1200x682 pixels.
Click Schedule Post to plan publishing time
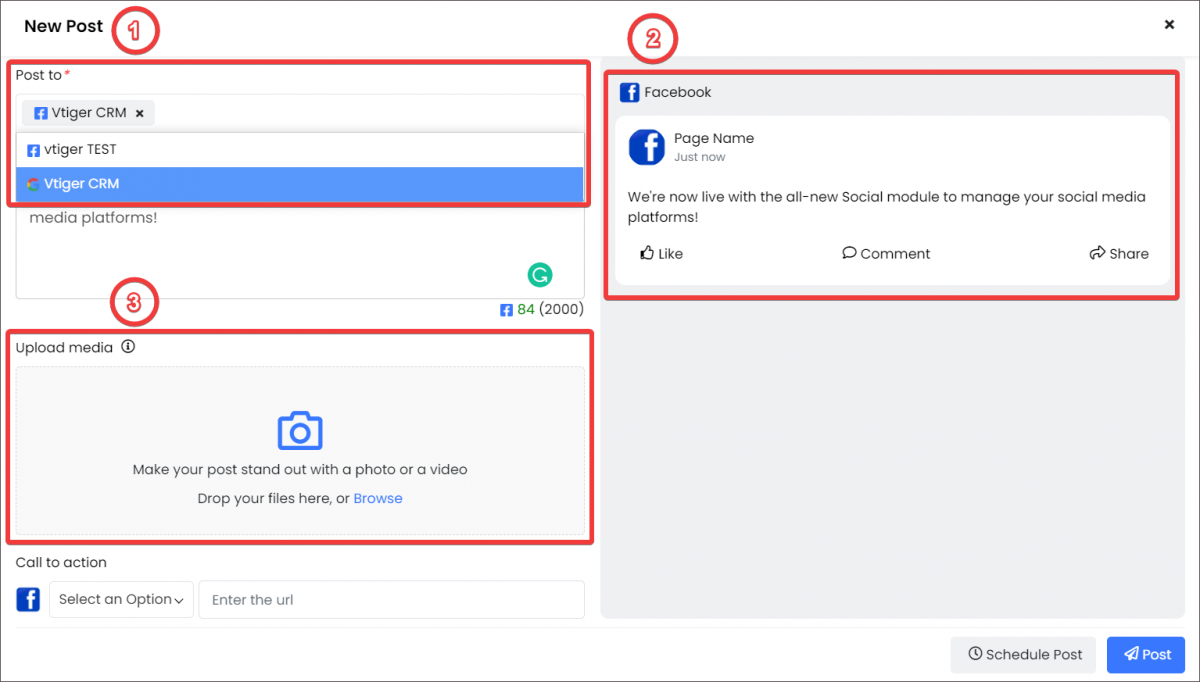[1023, 655]
